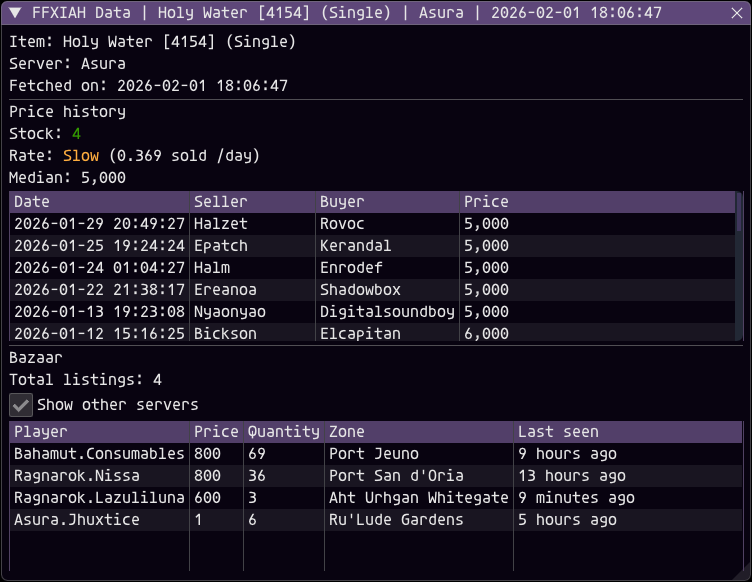This screenshot has height=582, width=752.
Task: Collapse the FFXIAH Data window triangle
Action: [15, 12]
